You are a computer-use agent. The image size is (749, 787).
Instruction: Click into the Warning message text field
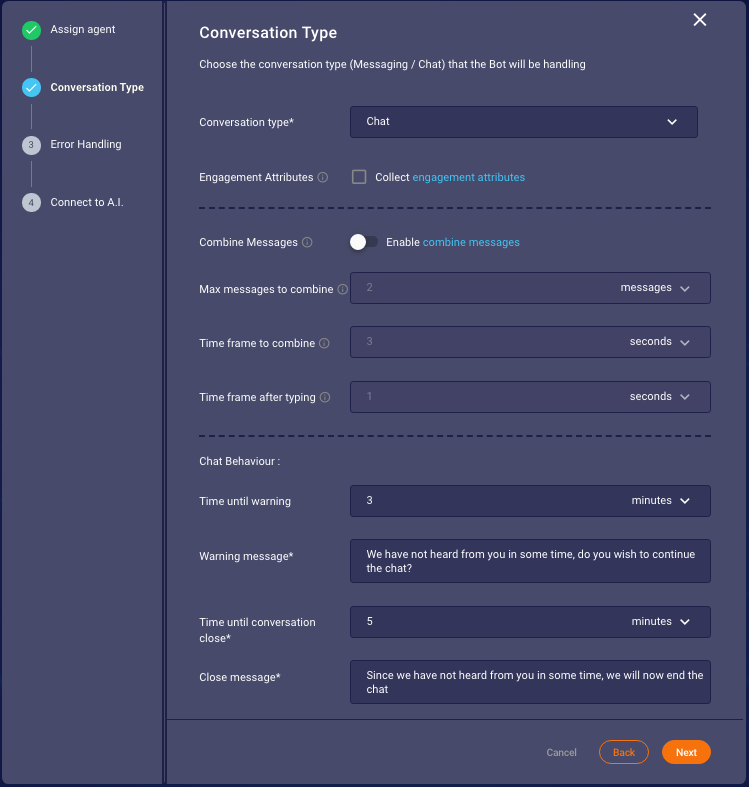pyautogui.click(x=530, y=561)
